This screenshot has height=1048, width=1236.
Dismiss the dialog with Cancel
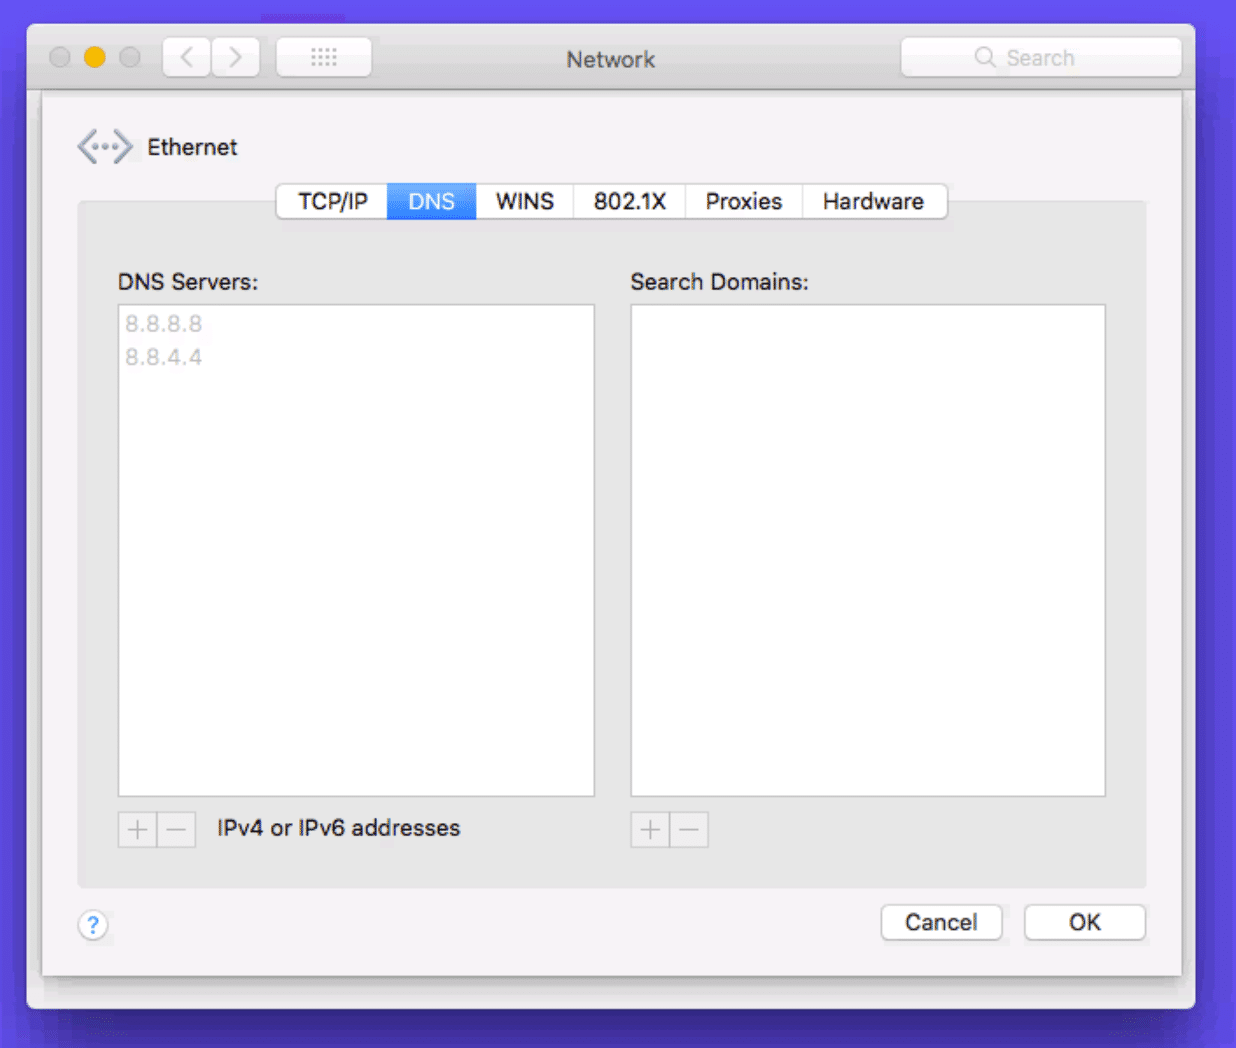tap(941, 922)
